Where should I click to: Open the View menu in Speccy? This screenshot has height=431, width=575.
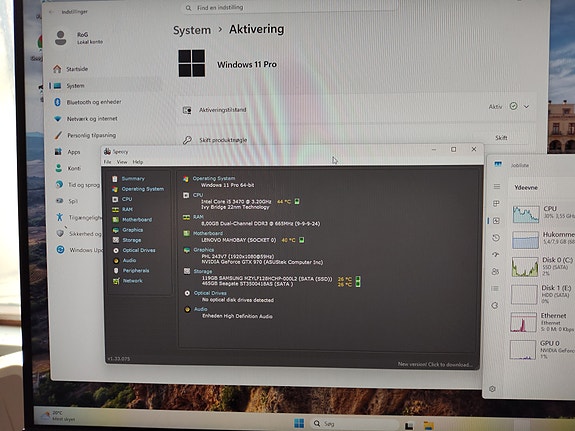(x=122, y=162)
